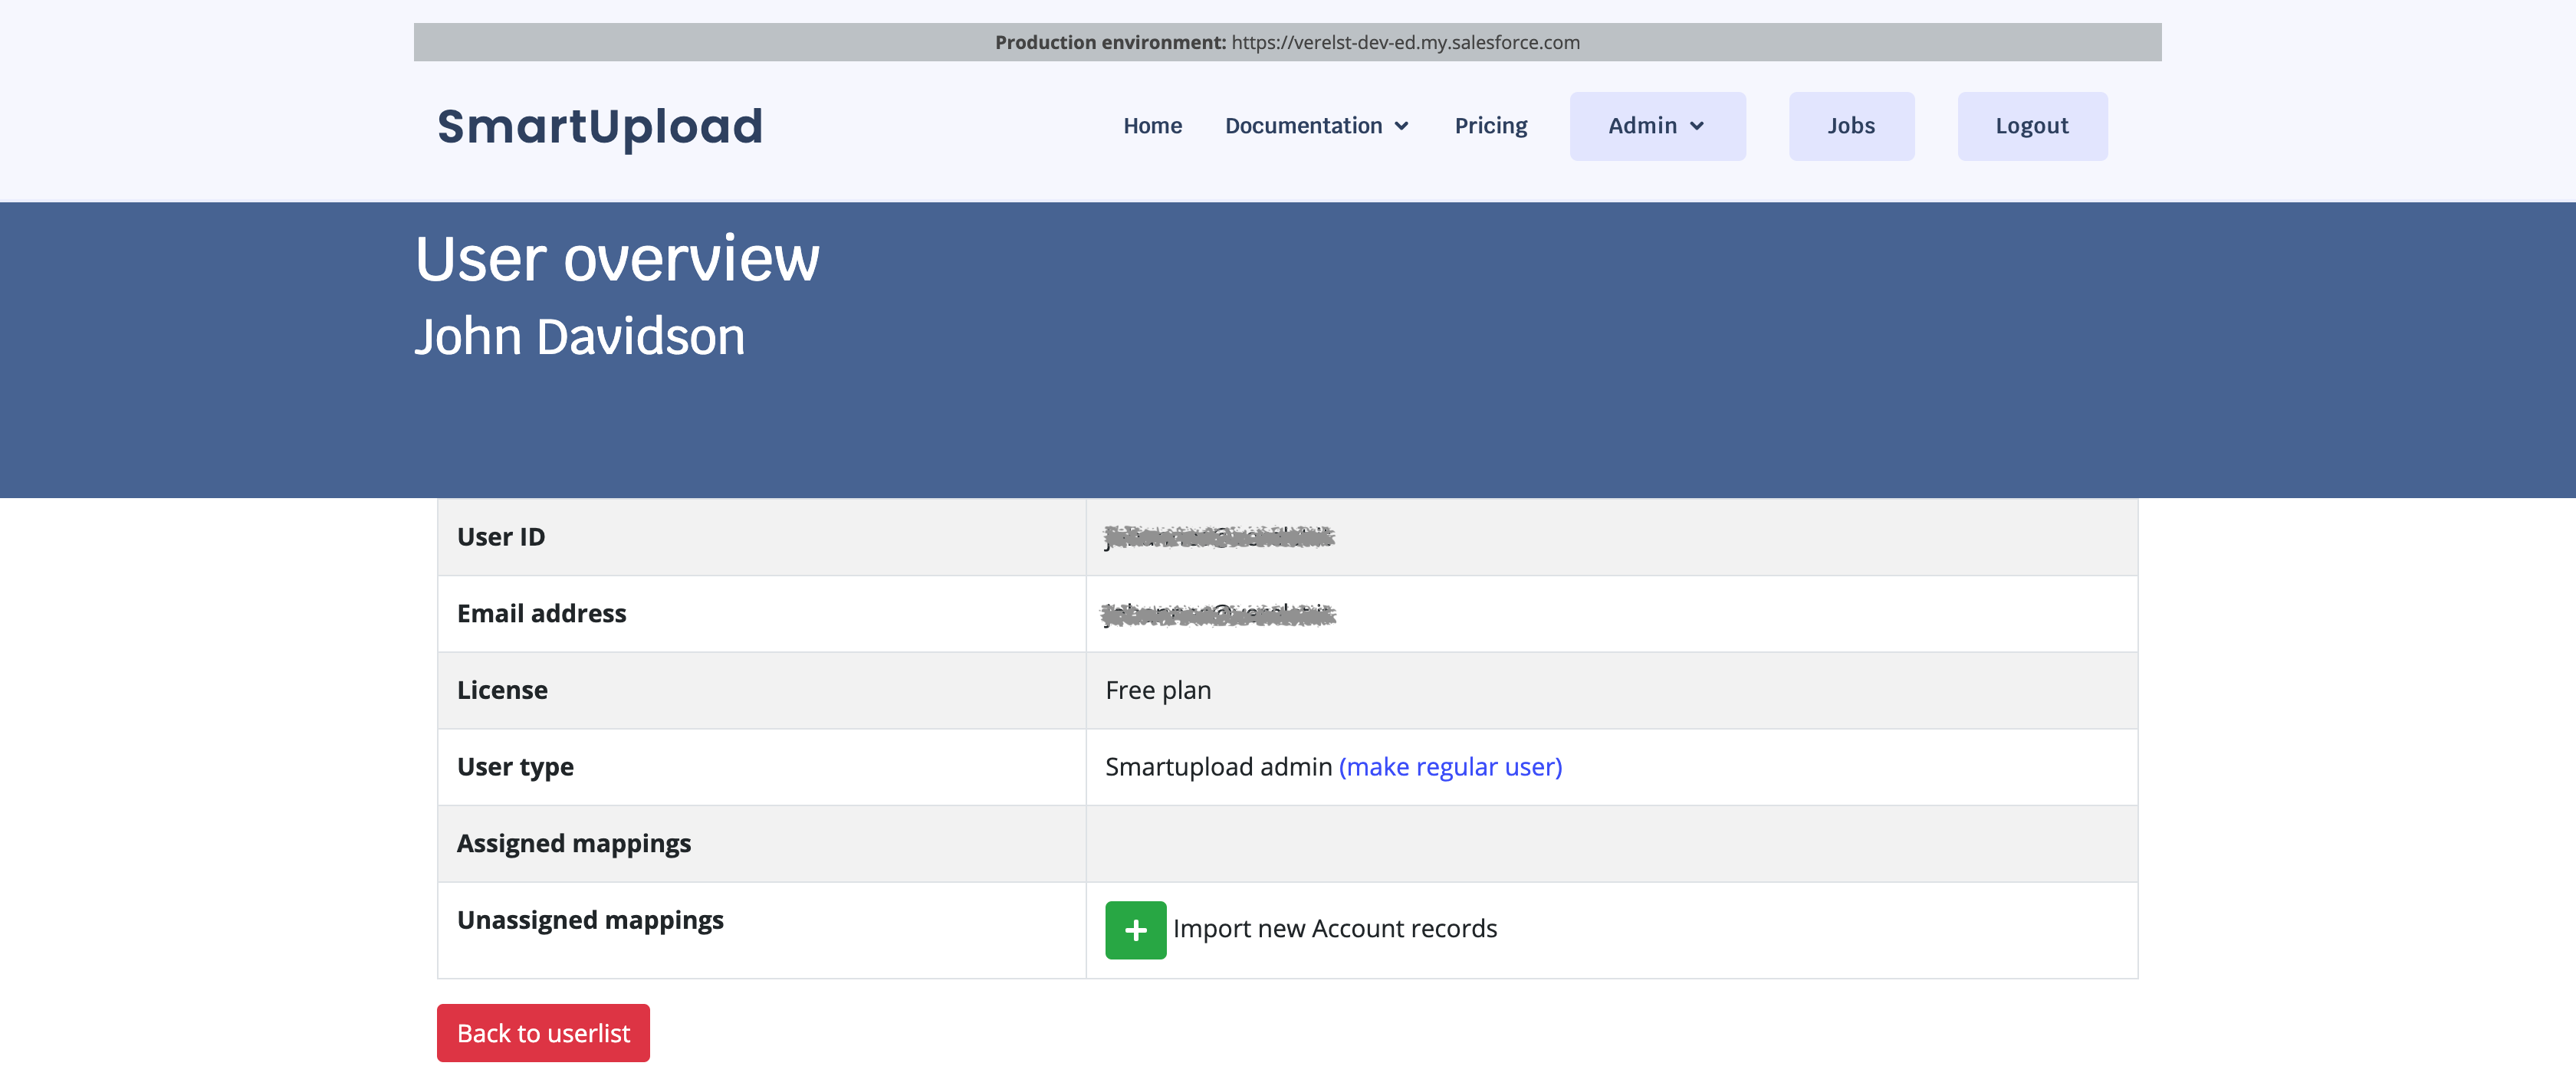Go to the Home page

1152,126
